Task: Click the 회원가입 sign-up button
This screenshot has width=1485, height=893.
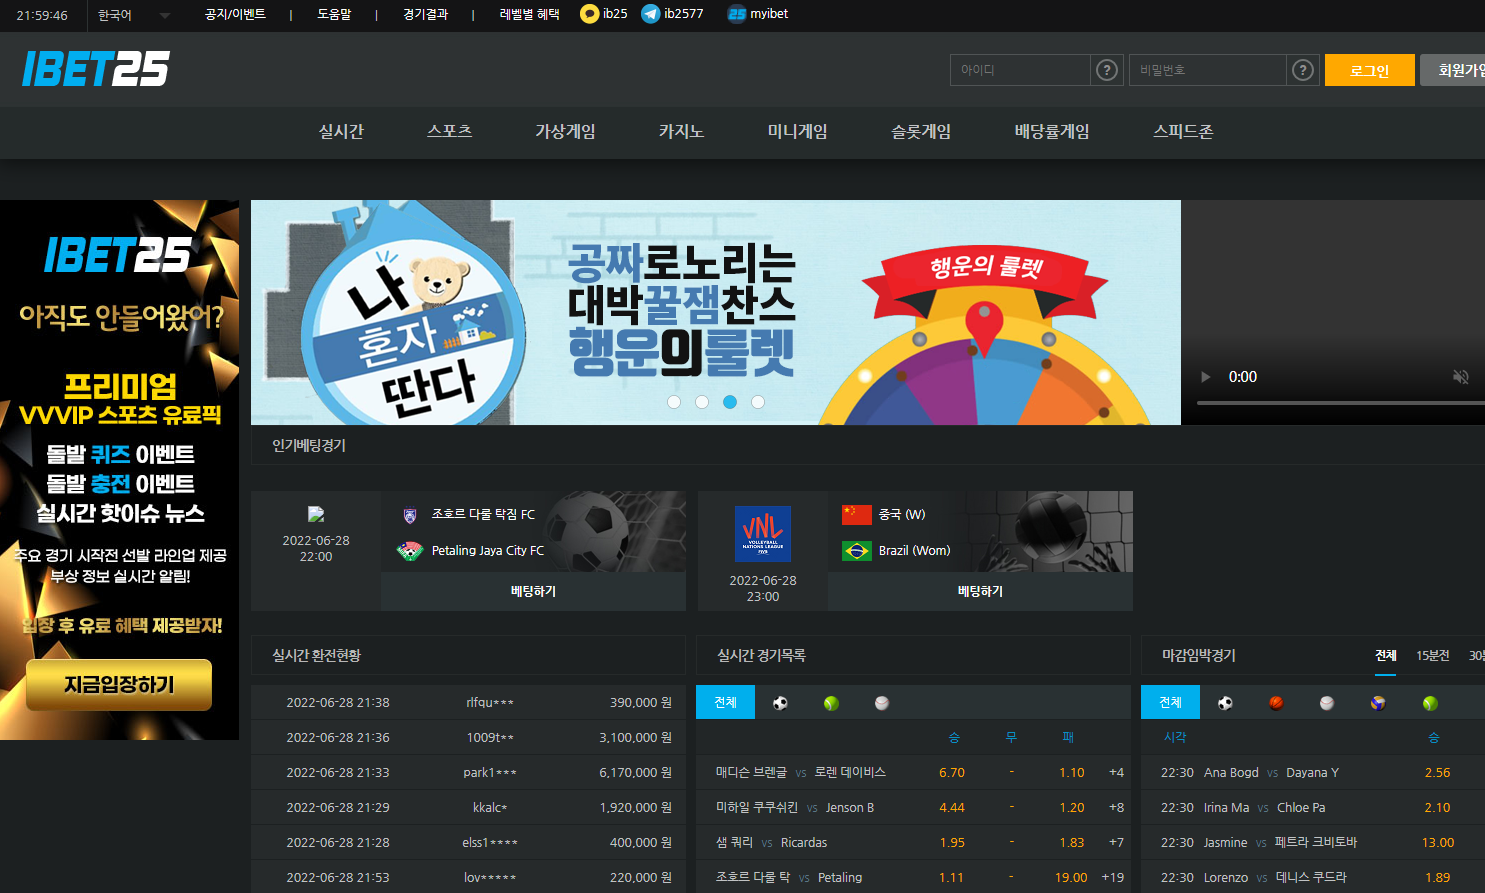Action: pos(1453,70)
